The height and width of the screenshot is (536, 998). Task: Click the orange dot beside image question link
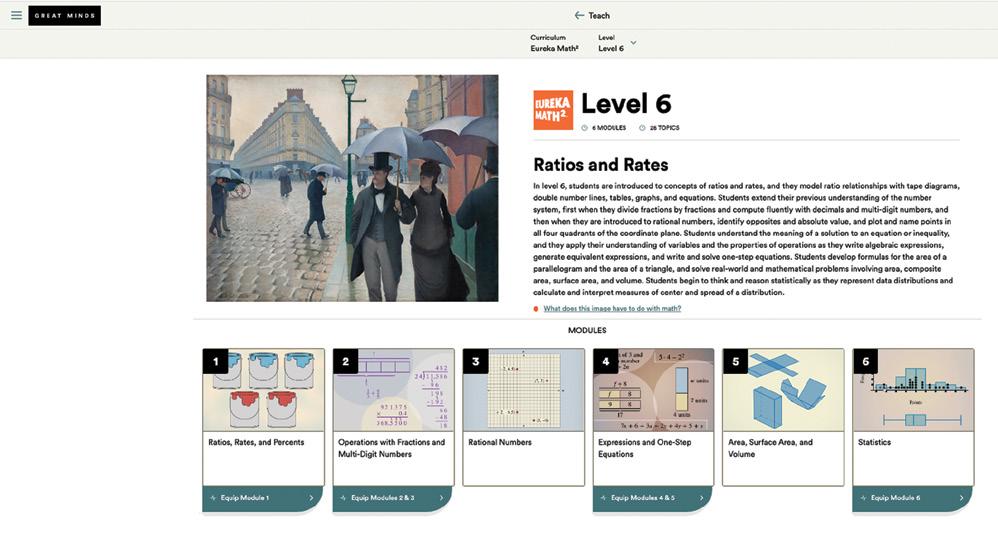pyautogui.click(x=536, y=309)
